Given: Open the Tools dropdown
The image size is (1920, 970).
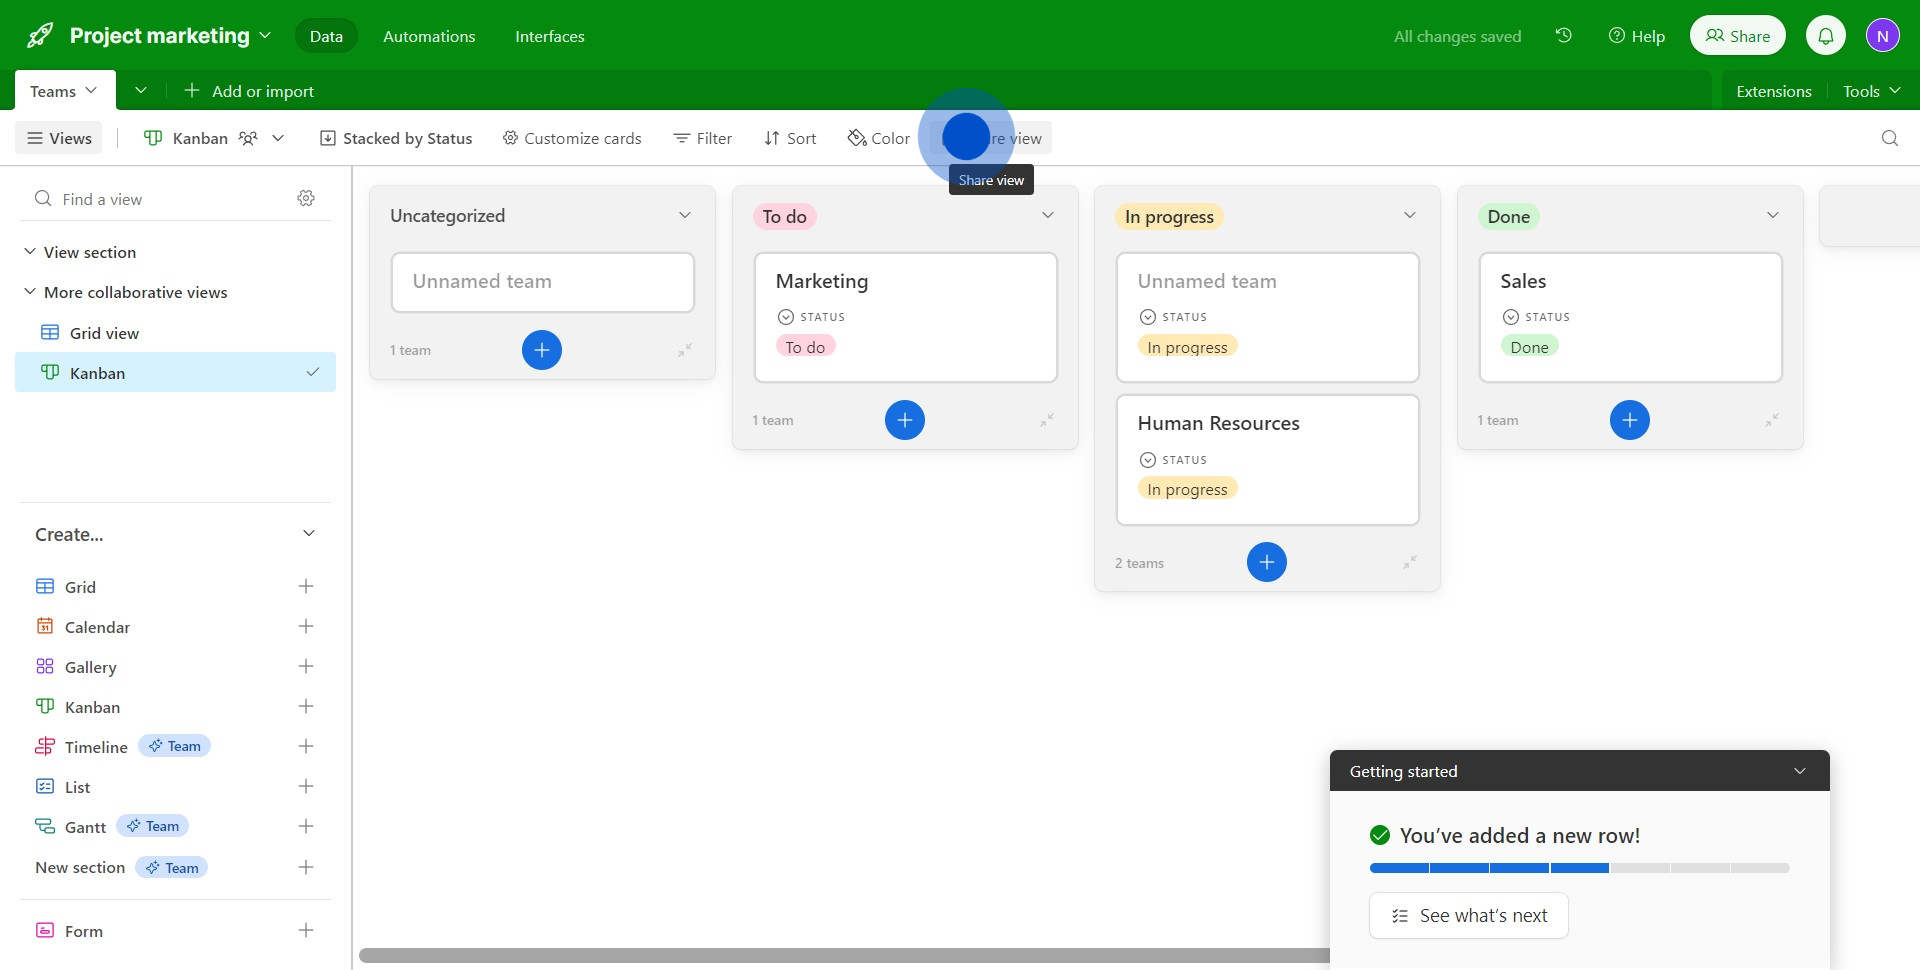Looking at the screenshot, I should tap(1869, 90).
